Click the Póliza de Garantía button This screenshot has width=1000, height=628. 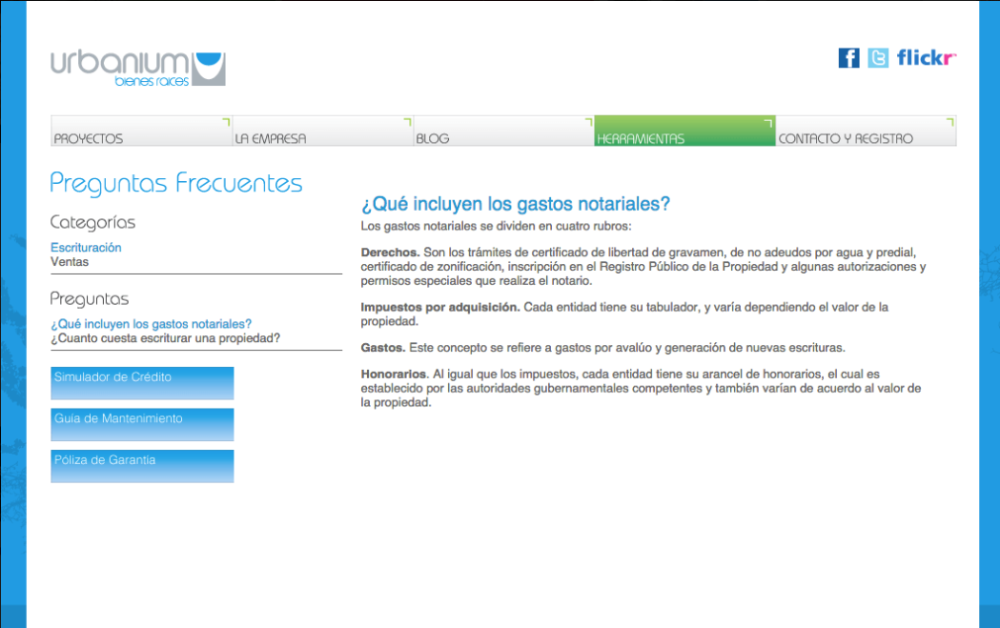coord(142,466)
